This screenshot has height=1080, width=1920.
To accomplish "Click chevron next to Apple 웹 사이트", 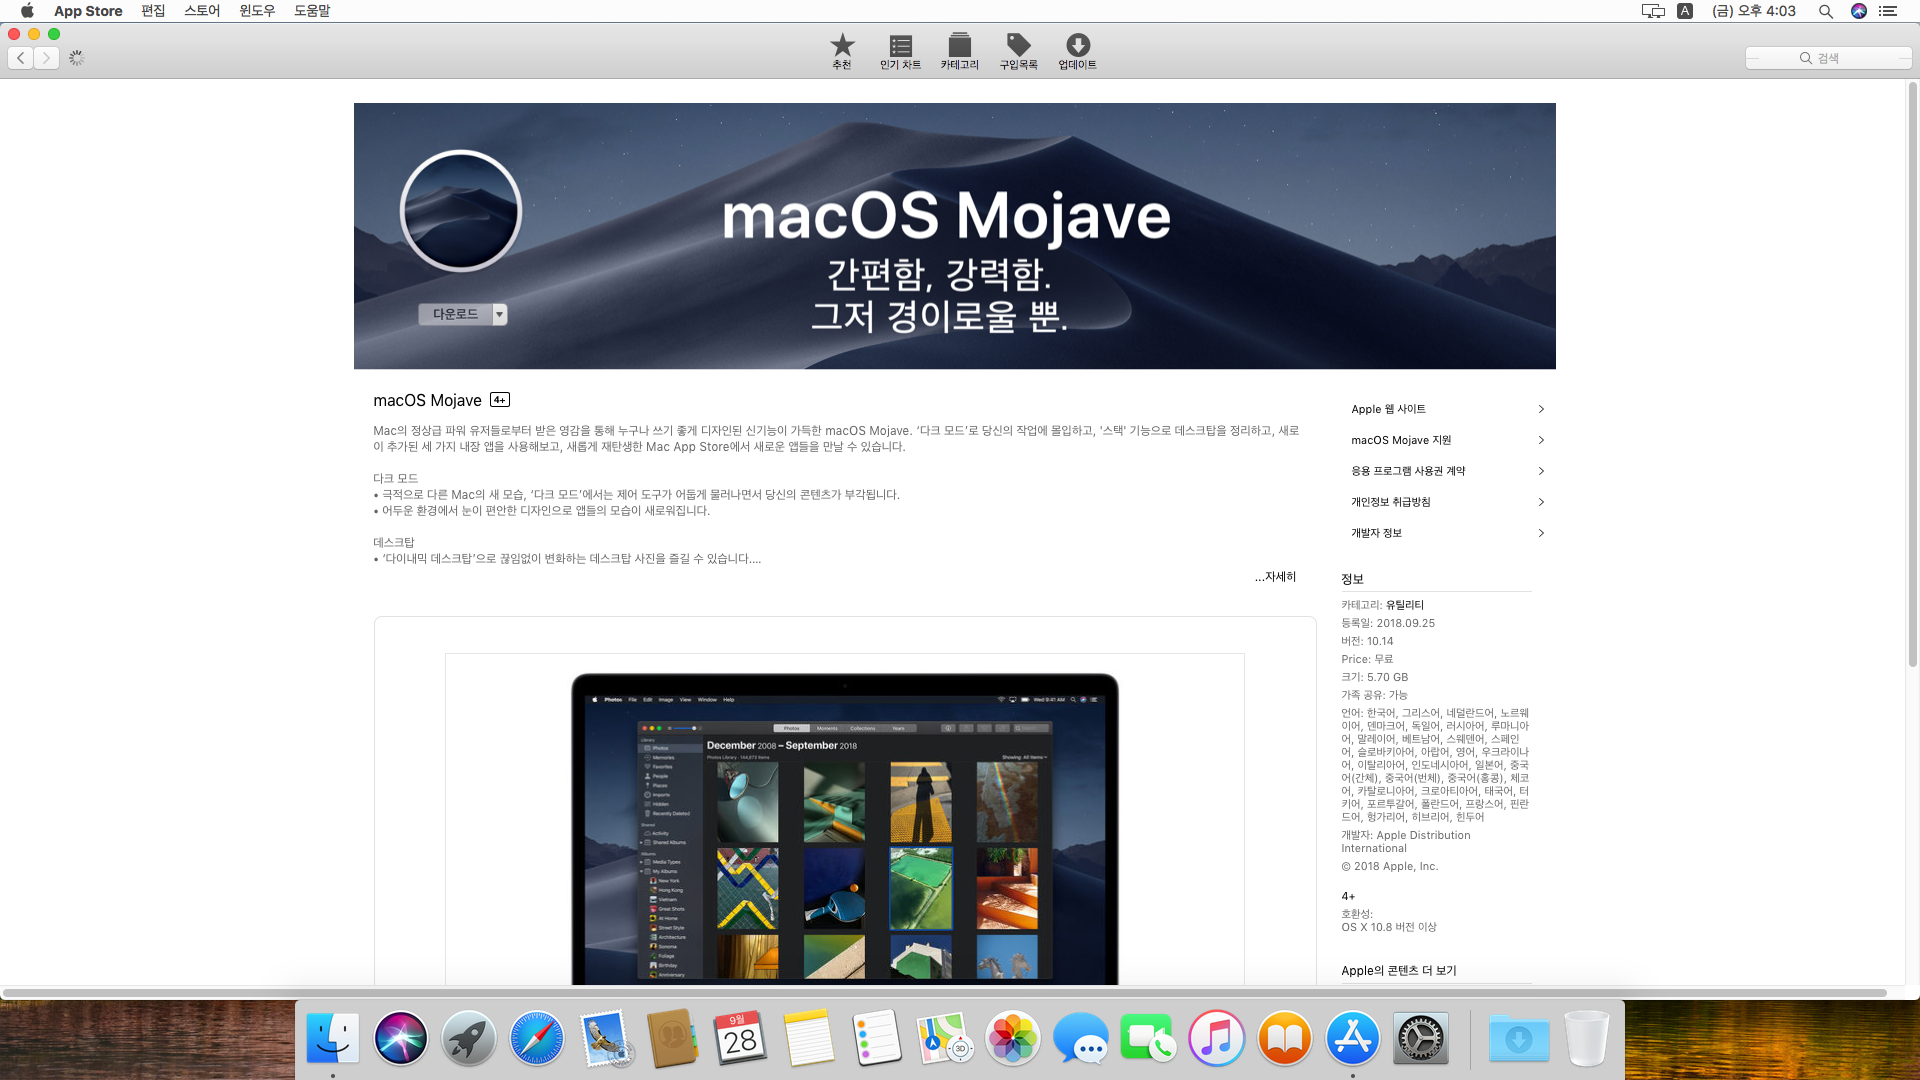I will pyautogui.click(x=1541, y=409).
